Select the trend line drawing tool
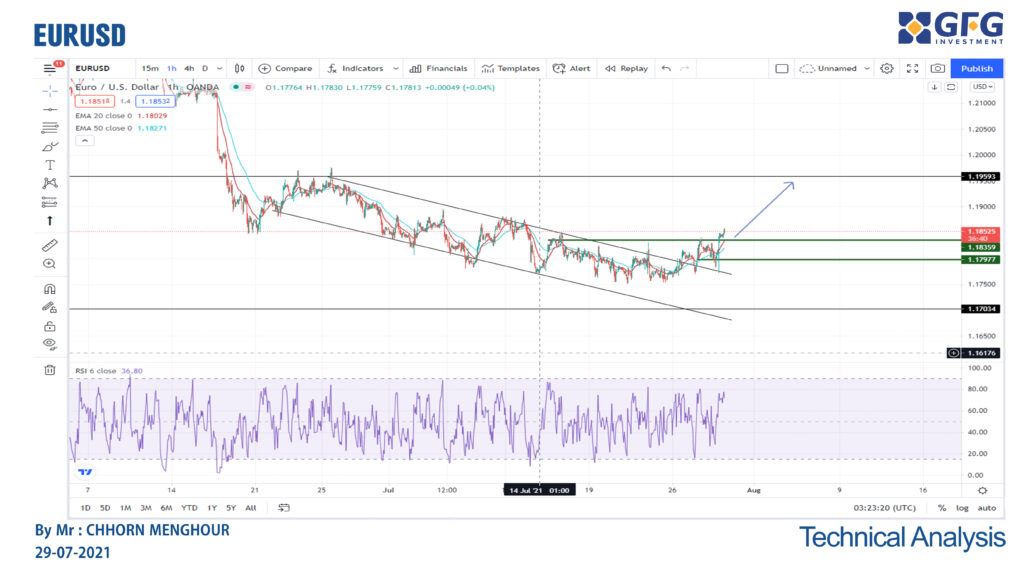 [x=50, y=109]
